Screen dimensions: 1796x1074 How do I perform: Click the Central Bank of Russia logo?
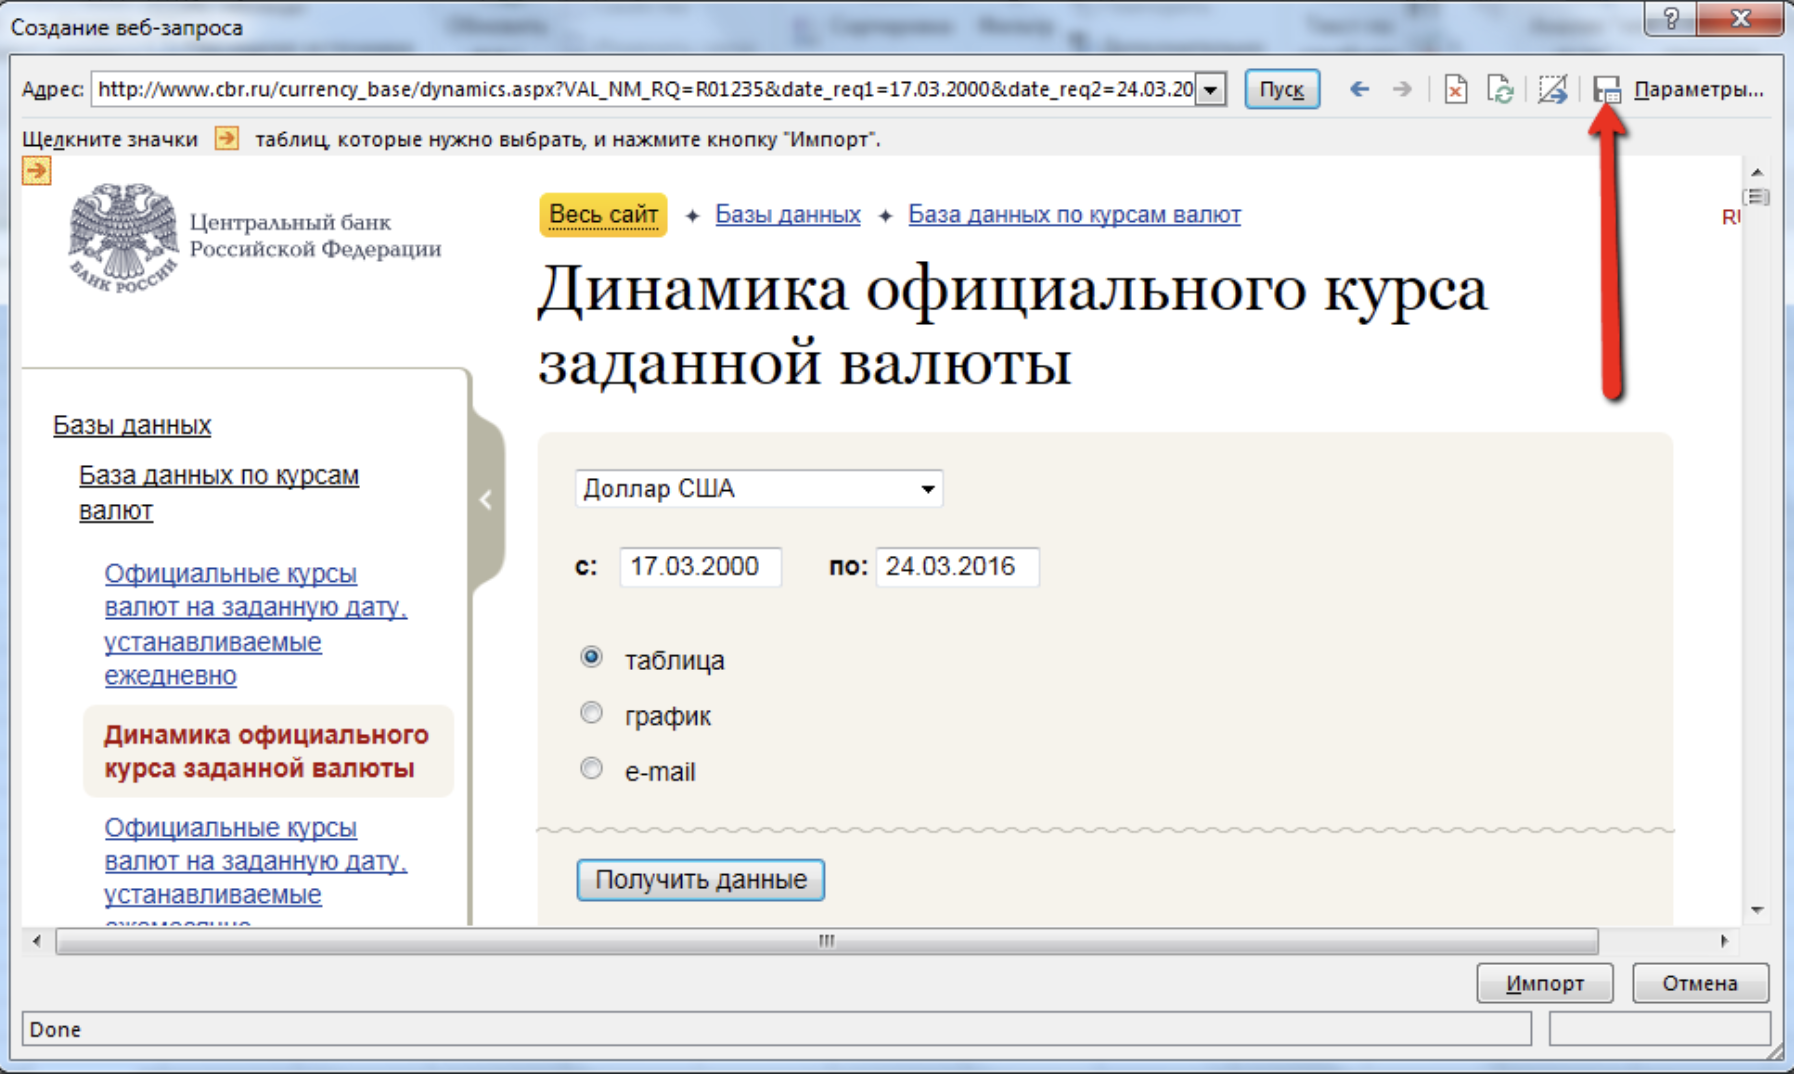coord(123,238)
